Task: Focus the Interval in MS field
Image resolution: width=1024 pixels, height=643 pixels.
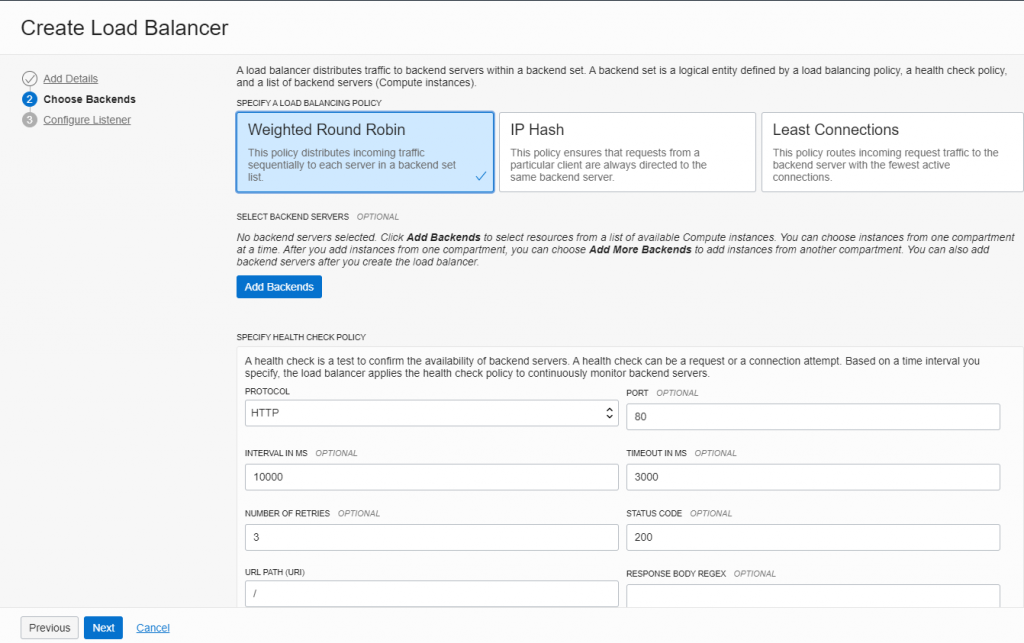Action: [432, 477]
